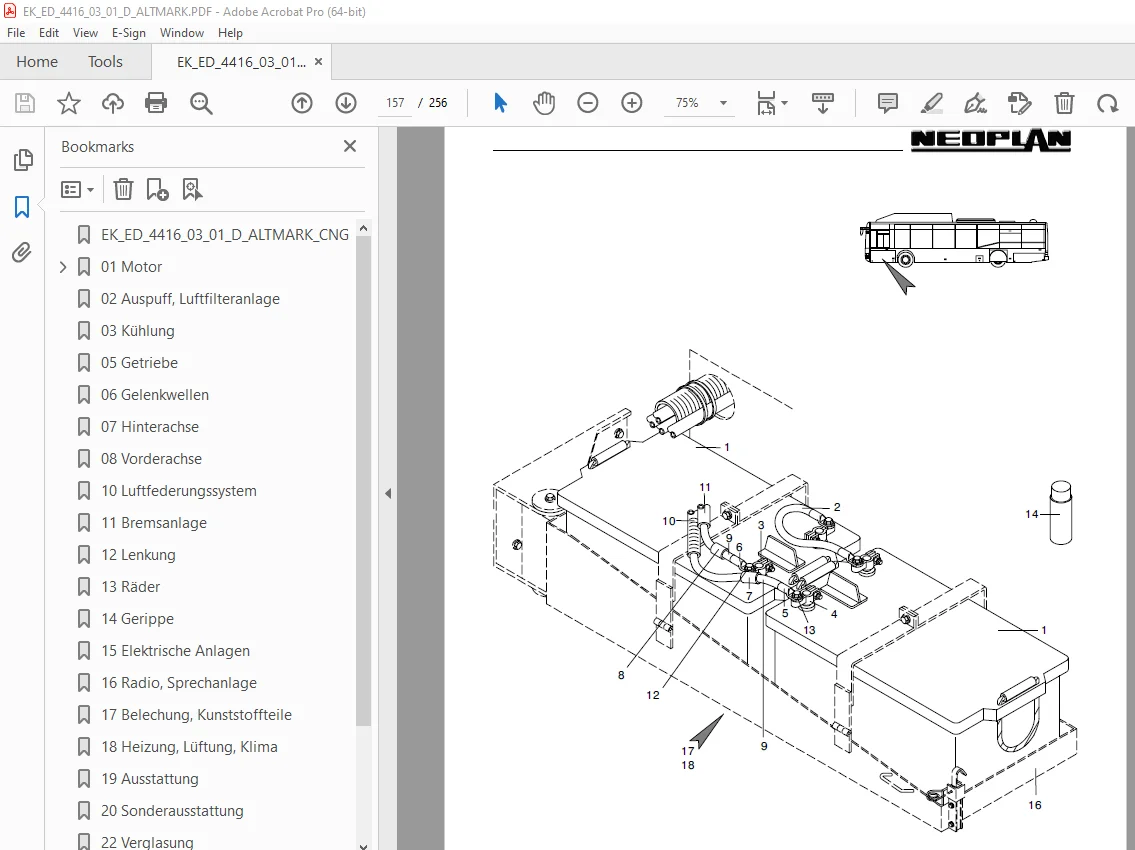Image resolution: width=1135 pixels, height=850 pixels.
Task: Click the bookmarks panel vertical scrollbar
Action: [x=363, y=480]
